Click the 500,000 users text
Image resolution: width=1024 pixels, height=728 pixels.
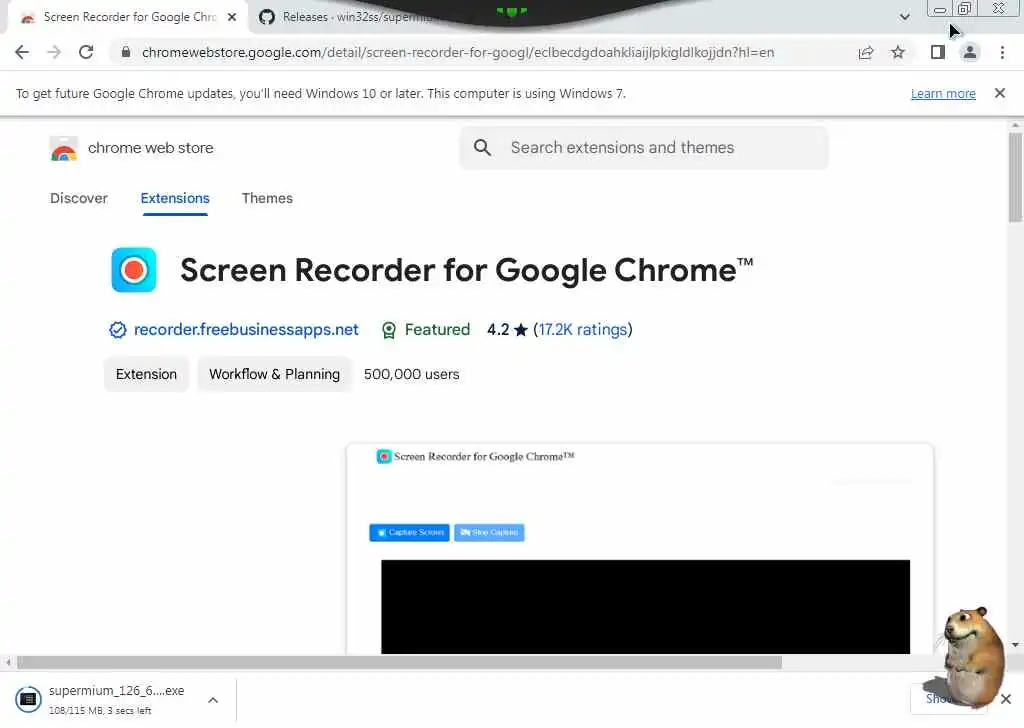point(411,374)
